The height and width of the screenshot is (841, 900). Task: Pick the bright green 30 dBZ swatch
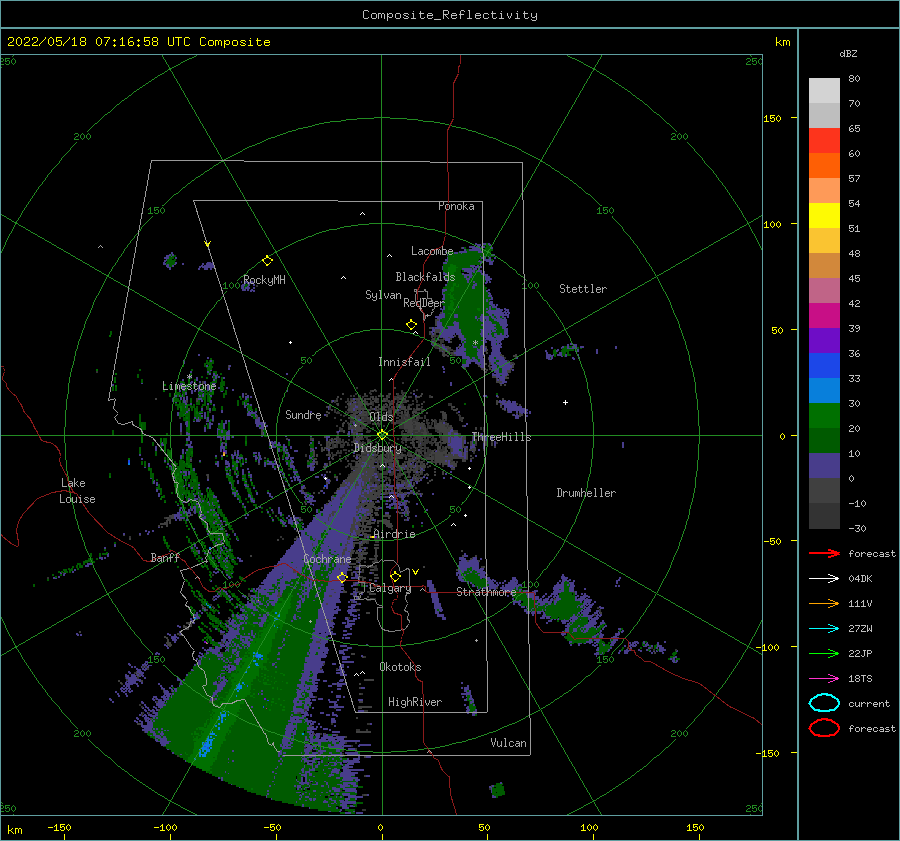coord(824,415)
